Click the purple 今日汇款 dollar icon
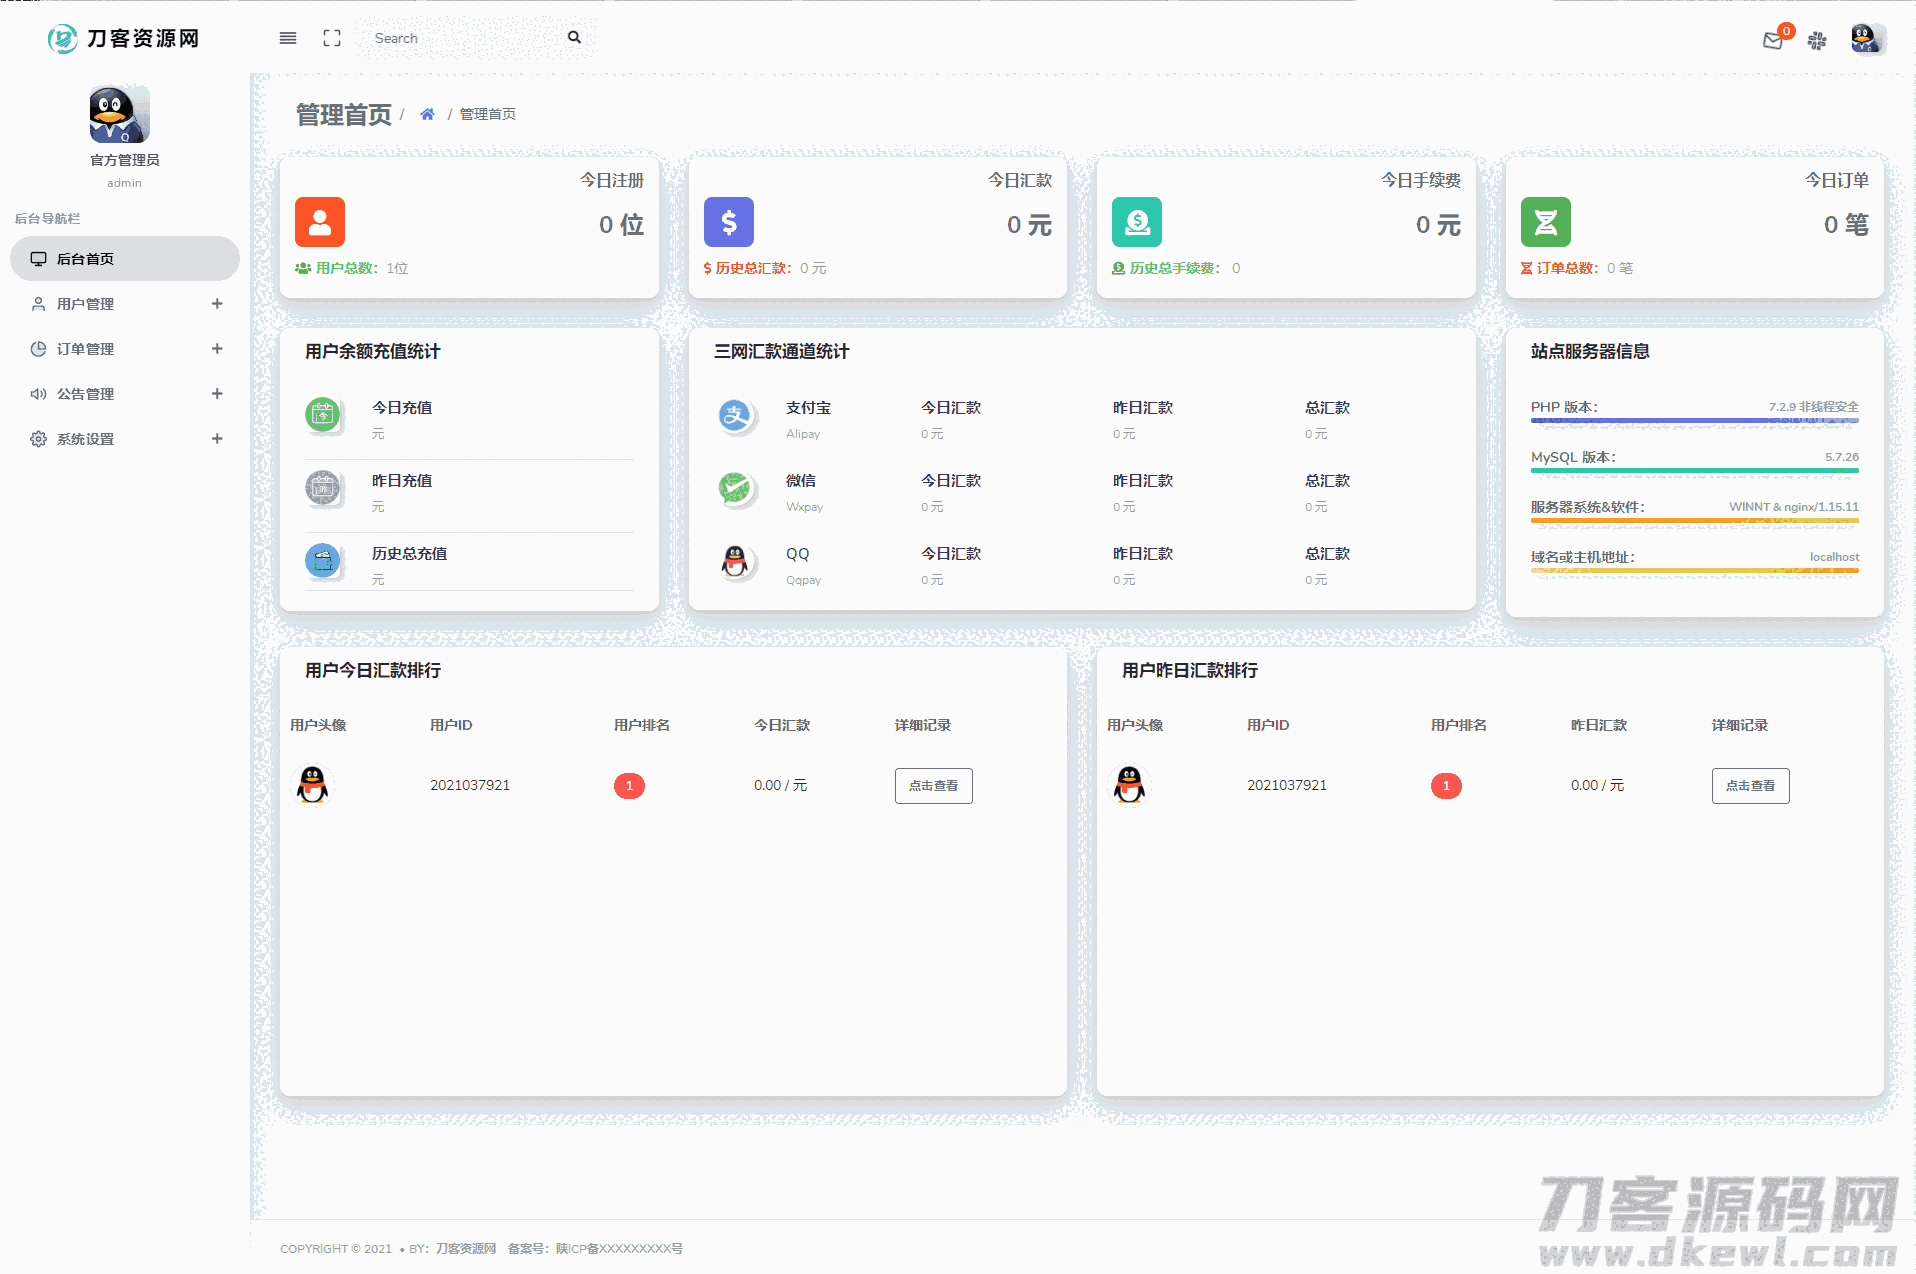1916x1274 pixels. (729, 222)
